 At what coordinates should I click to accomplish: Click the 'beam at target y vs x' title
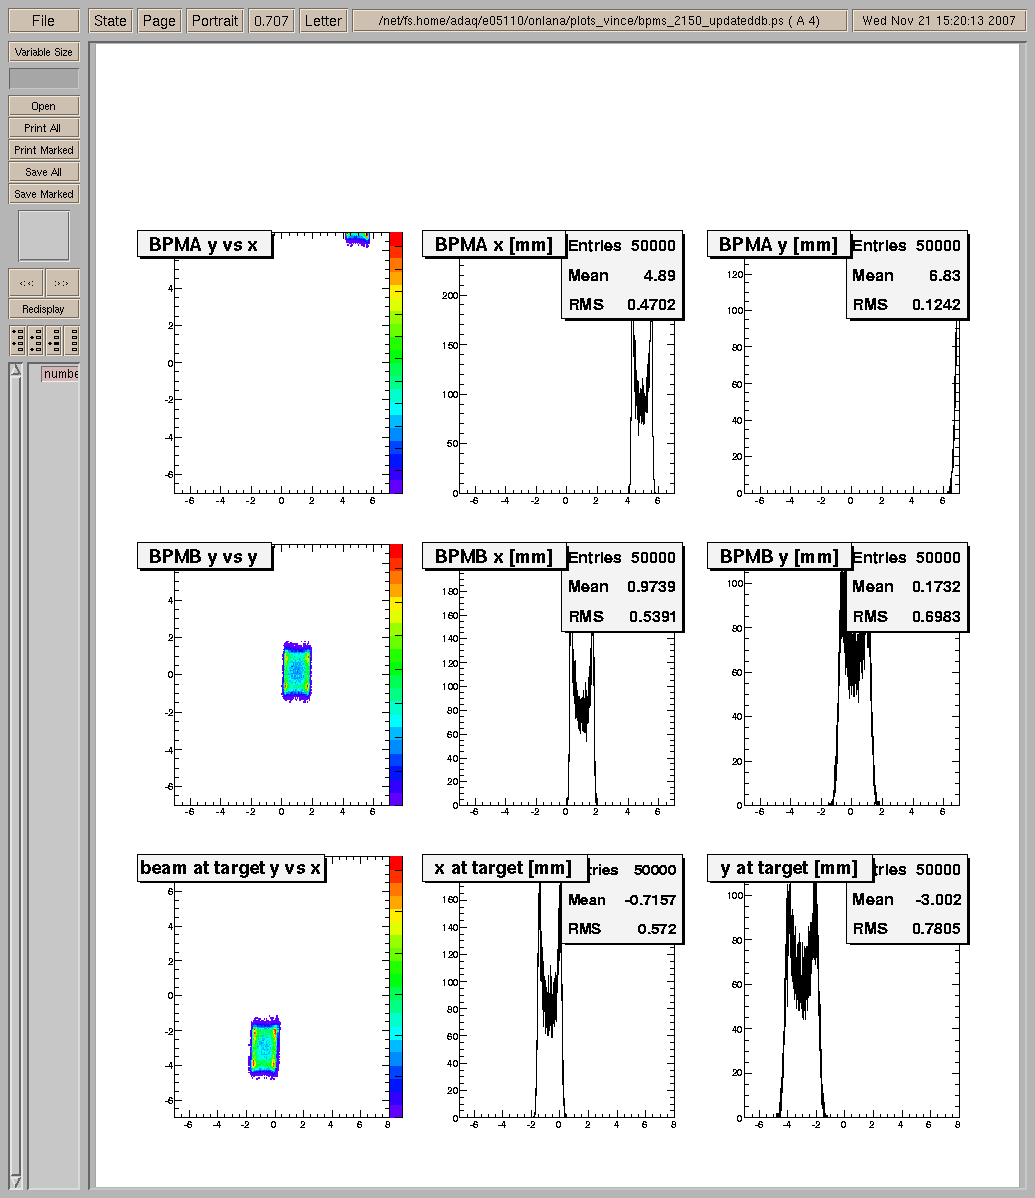click(x=231, y=868)
